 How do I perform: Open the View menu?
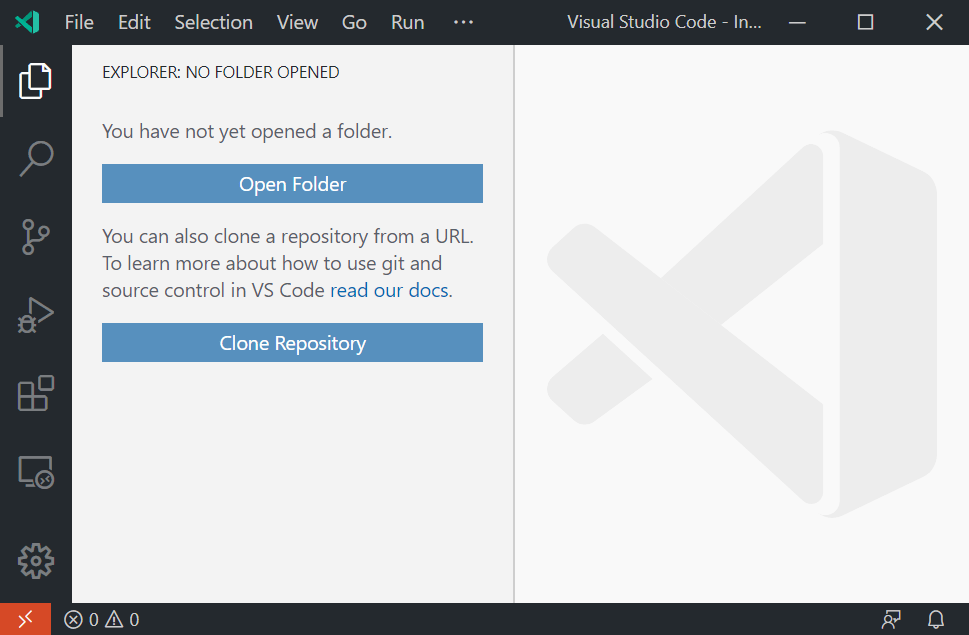pos(297,21)
